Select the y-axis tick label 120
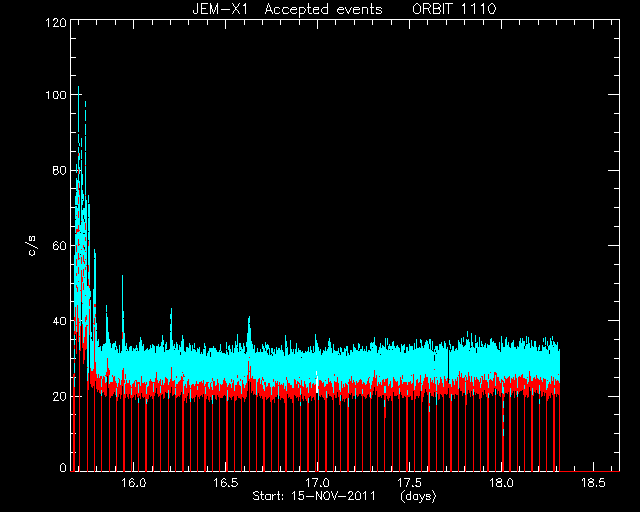The image size is (640, 512). [56, 22]
